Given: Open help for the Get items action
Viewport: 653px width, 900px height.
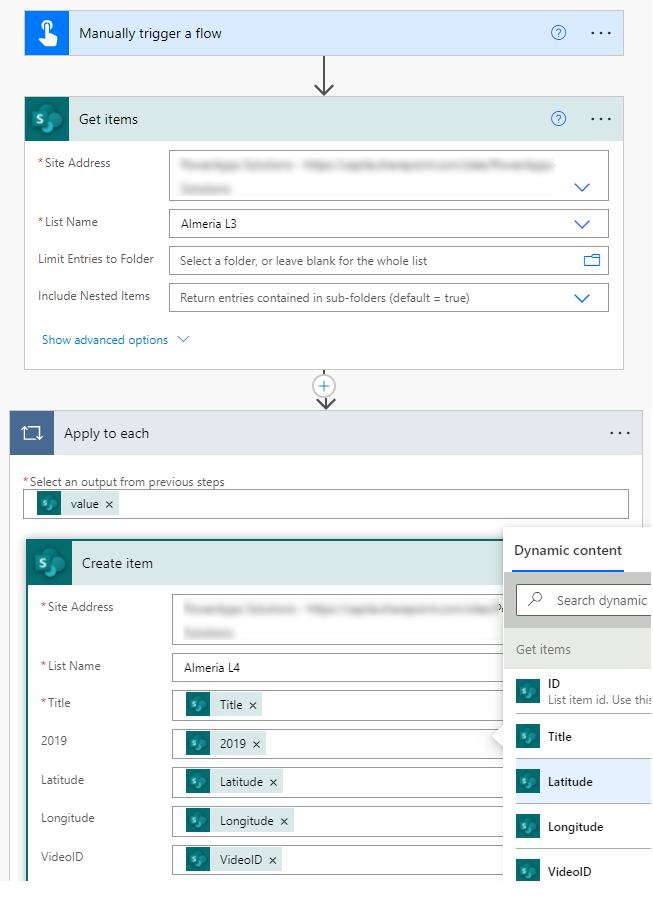Looking at the screenshot, I should [558, 119].
